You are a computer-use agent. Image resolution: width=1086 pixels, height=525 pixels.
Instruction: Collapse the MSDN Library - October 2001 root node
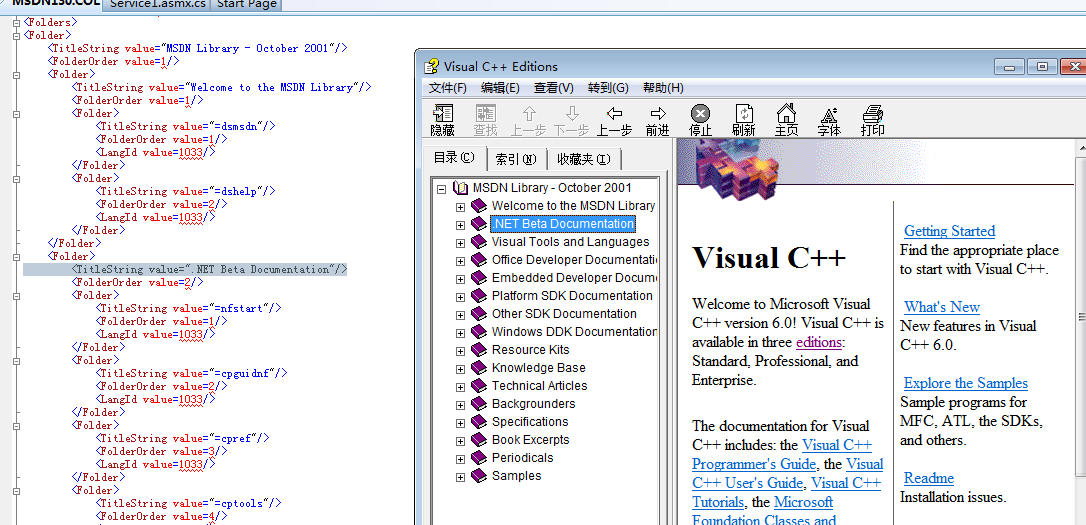pyautogui.click(x=441, y=188)
